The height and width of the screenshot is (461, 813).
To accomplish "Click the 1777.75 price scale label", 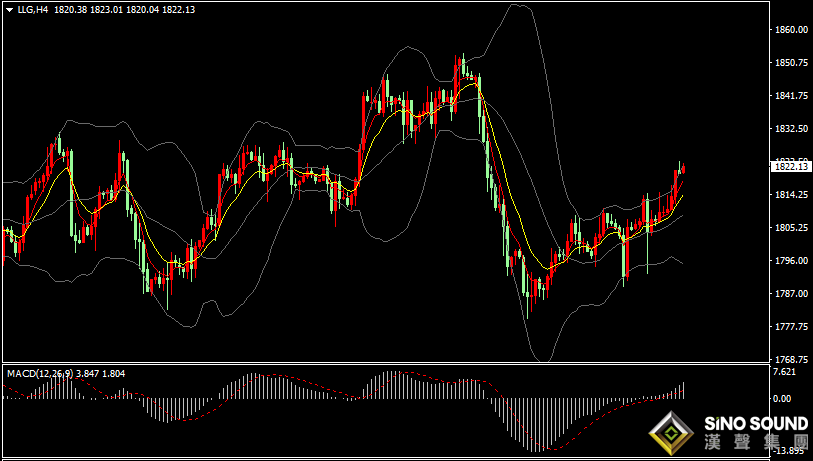I will coord(791,326).
